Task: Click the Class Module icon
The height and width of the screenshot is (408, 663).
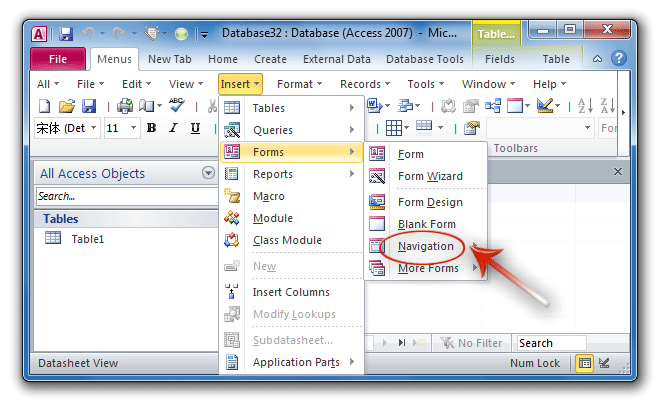Action: (x=232, y=240)
